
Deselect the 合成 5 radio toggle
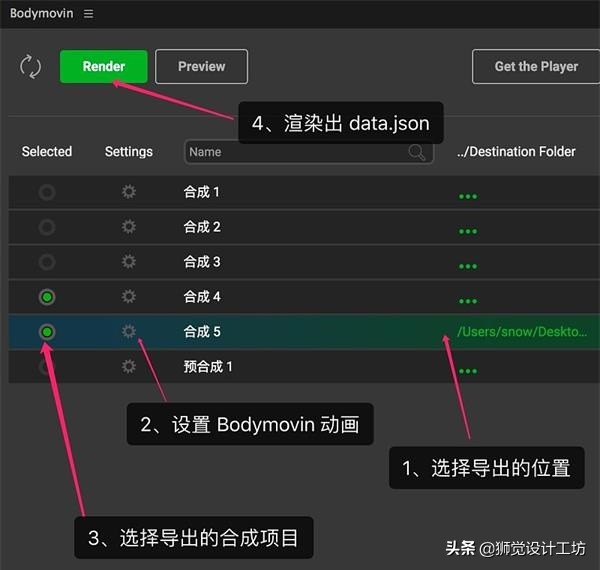[47, 332]
